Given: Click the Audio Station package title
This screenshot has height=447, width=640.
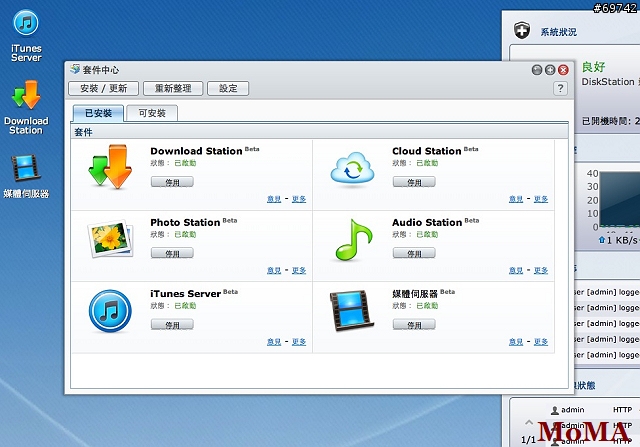Looking at the screenshot, I should pyautogui.click(x=427, y=222).
